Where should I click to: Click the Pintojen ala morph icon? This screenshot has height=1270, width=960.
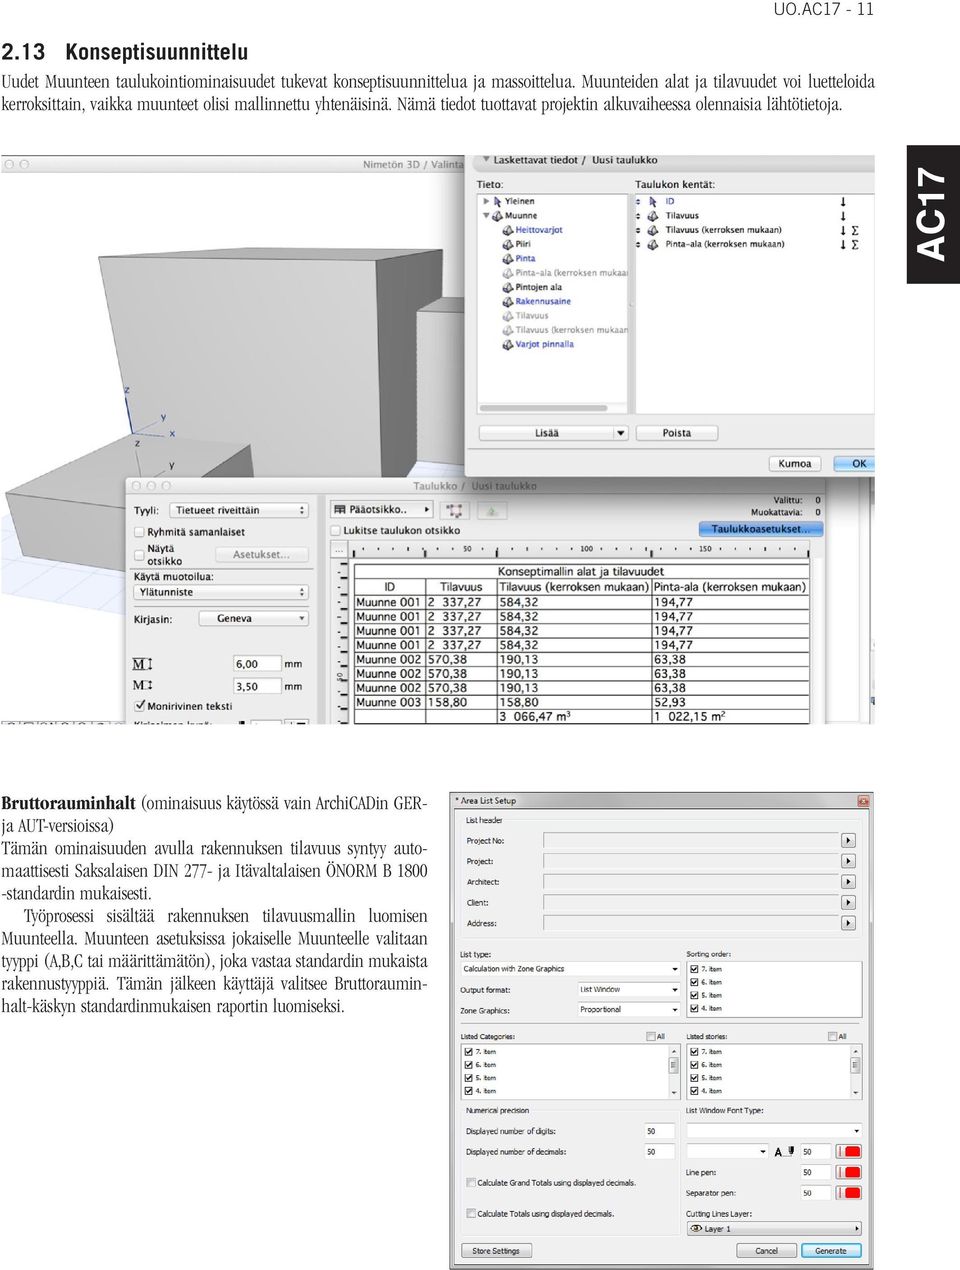508,287
